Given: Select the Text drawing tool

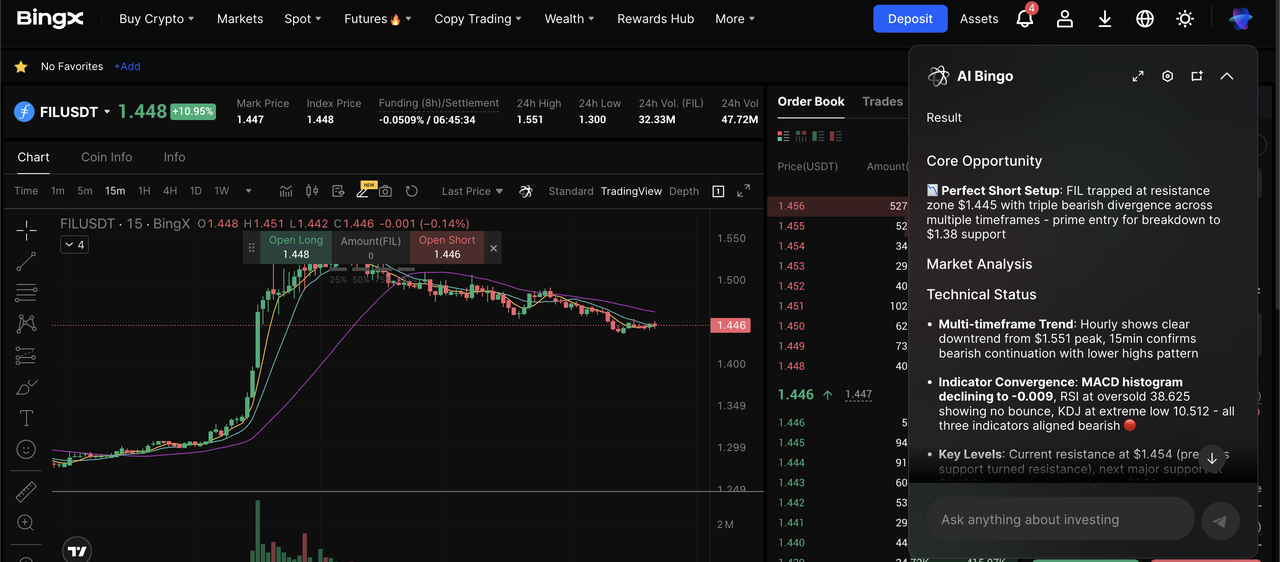Looking at the screenshot, I should pos(26,418).
